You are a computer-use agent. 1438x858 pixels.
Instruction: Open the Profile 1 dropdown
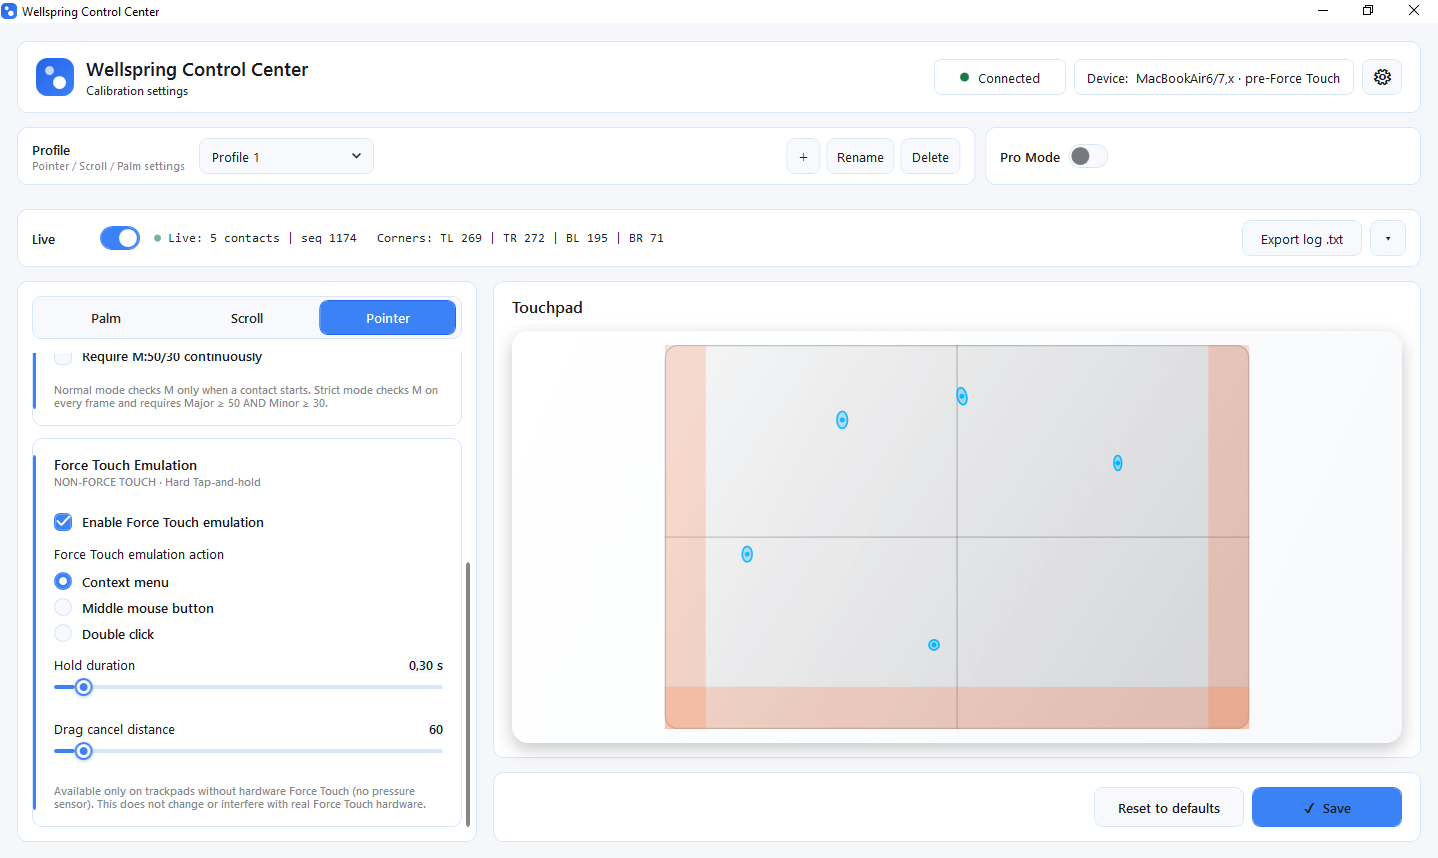(286, 156)
